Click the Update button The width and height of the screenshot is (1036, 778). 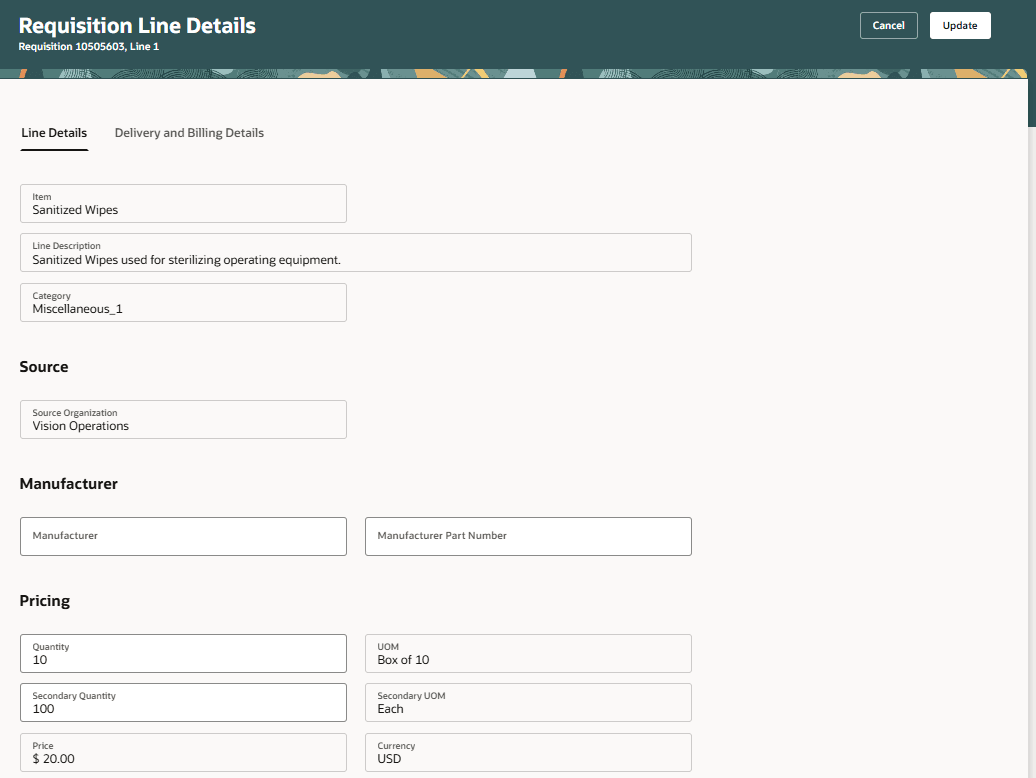coord(959,26)
